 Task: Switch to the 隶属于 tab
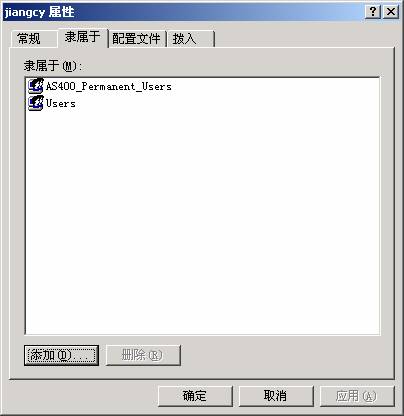point(83,37)
